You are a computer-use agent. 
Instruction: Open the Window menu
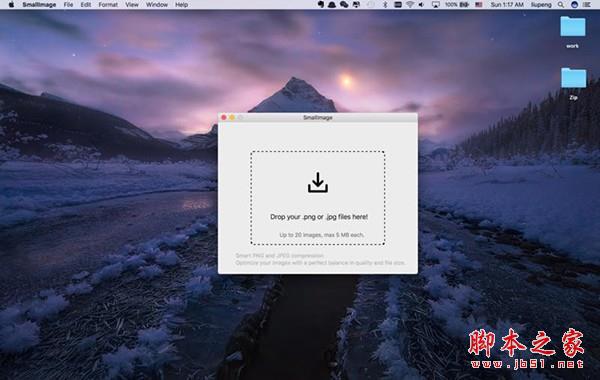157,5
